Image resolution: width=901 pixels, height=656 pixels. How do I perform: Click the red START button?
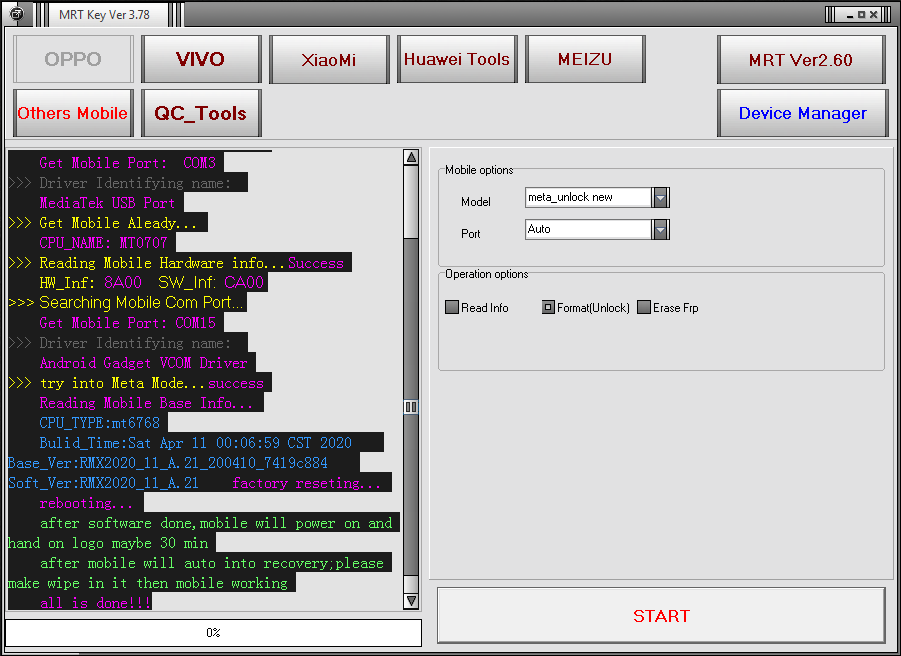coord(661,615)
